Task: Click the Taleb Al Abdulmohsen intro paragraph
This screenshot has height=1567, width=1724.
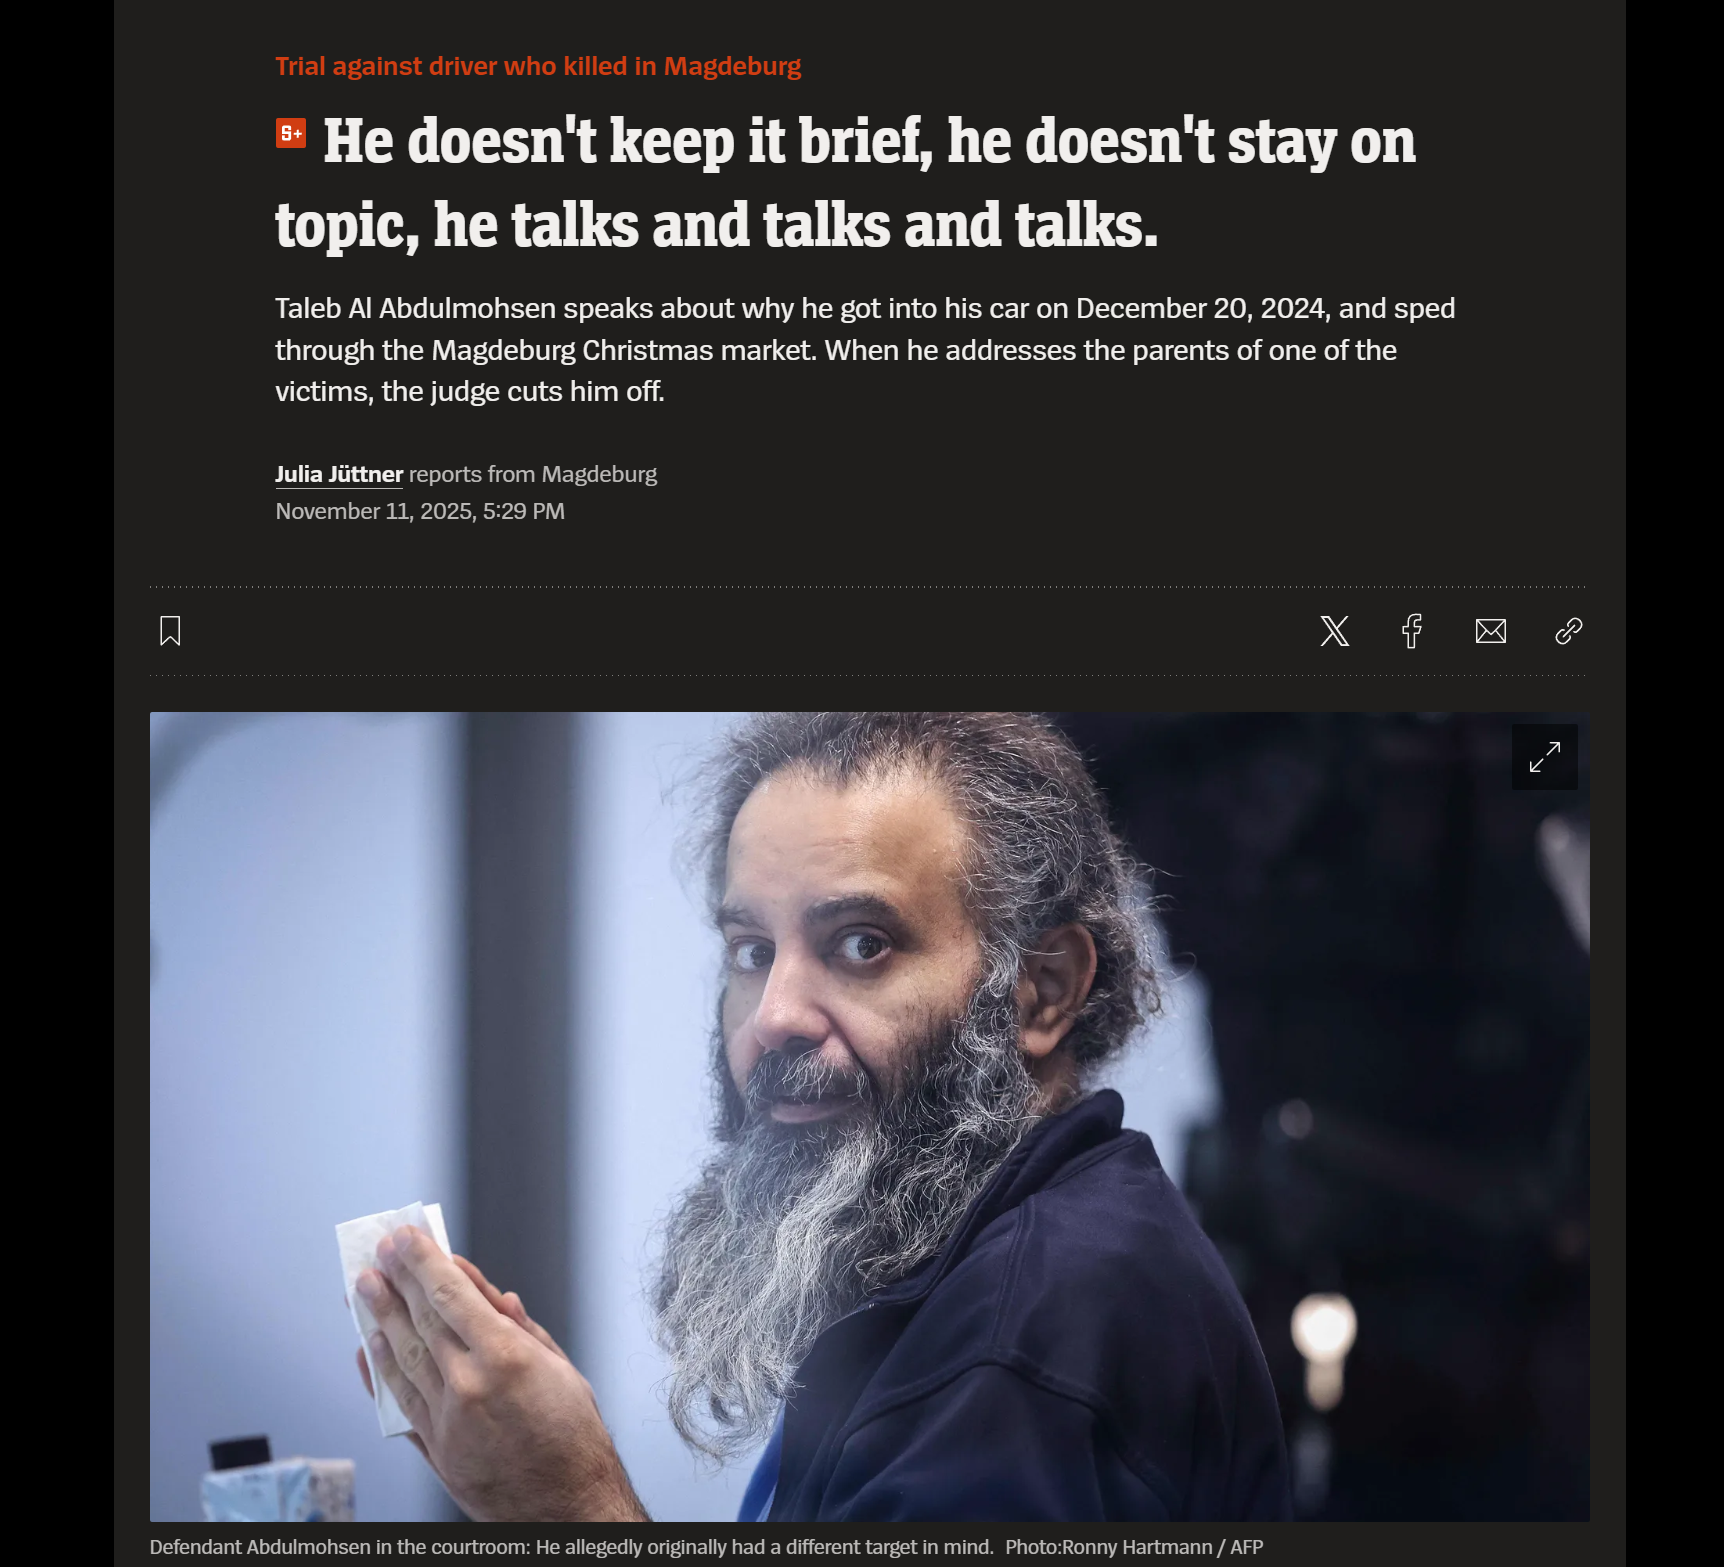Action: 865,350
